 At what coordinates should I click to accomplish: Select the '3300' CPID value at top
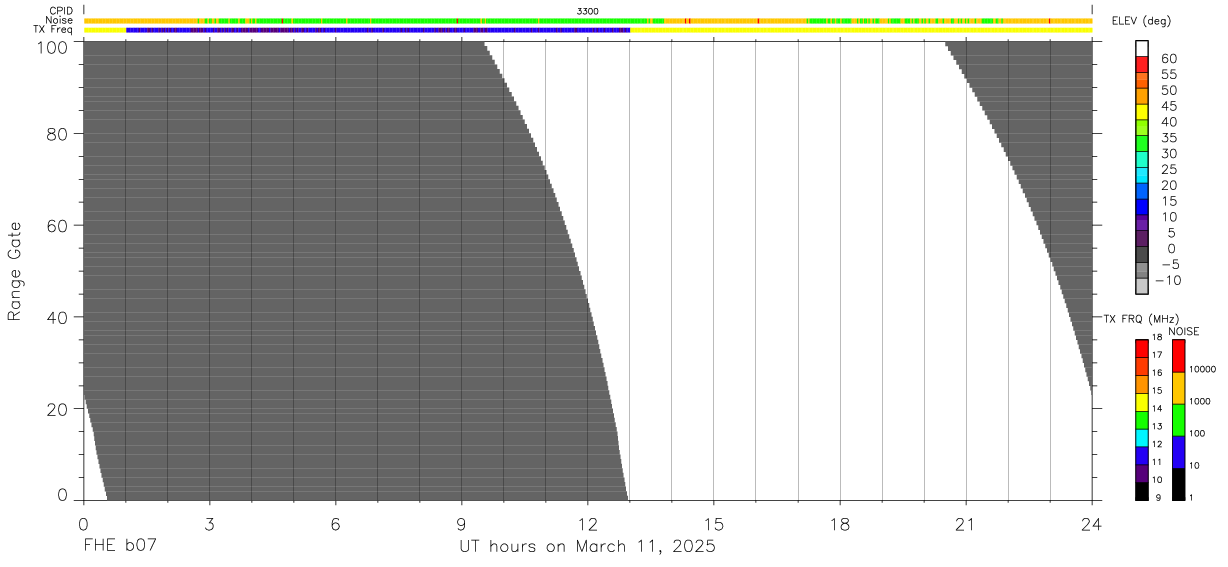click(x=588, y=11)
